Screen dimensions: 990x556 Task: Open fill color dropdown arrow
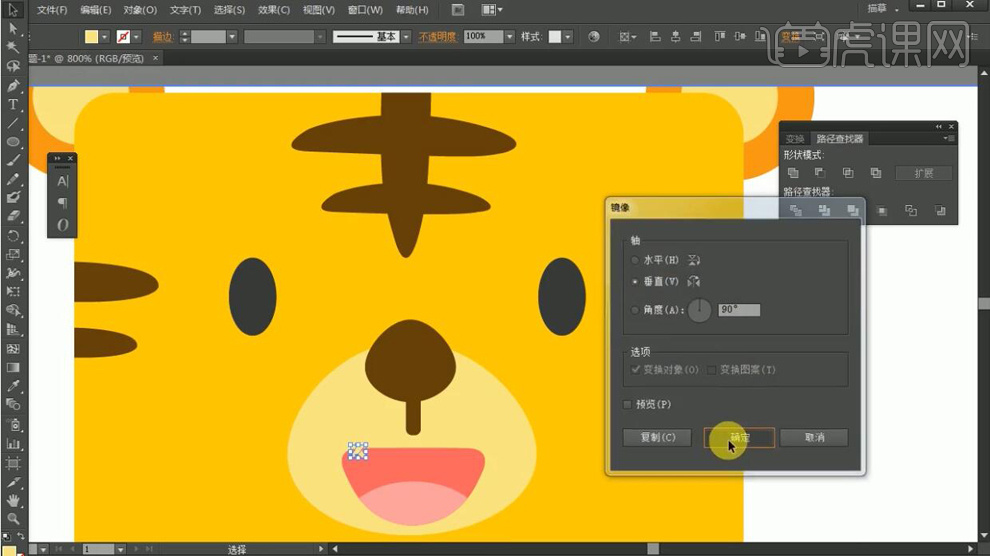pos(105,37)
